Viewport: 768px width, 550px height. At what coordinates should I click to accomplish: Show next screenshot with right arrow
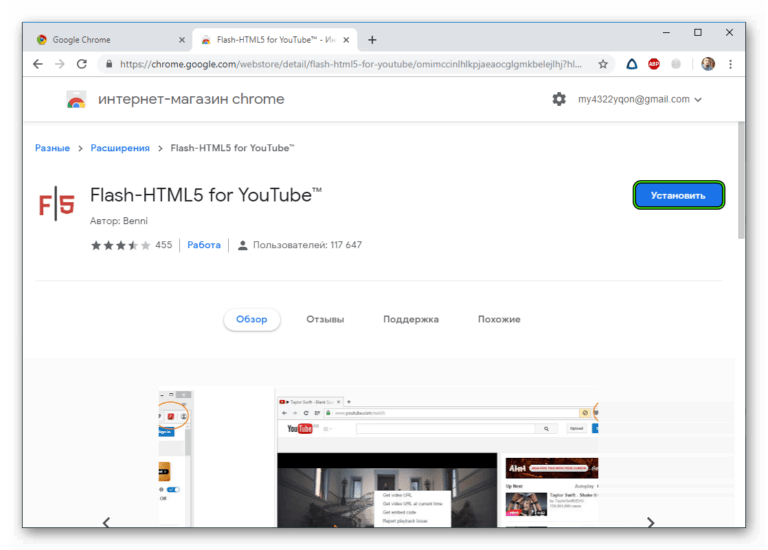pos(650,522)
